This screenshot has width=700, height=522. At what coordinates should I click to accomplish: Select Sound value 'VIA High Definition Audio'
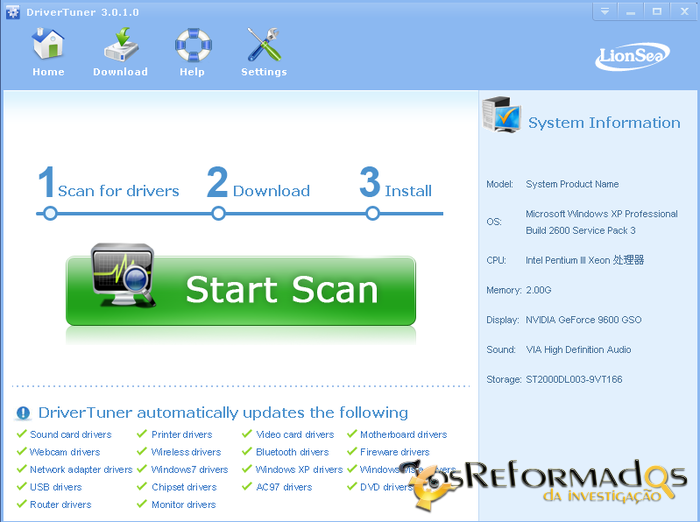point(579,350)
